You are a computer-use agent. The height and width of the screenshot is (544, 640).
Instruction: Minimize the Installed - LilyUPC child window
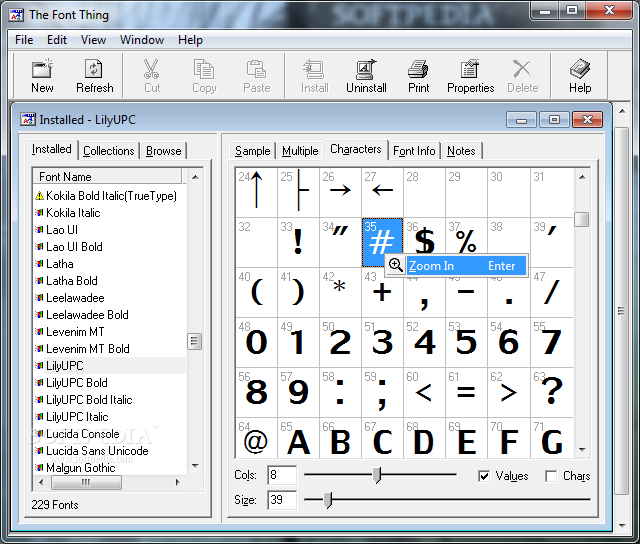pyautogui.click(x=521, y=120)
